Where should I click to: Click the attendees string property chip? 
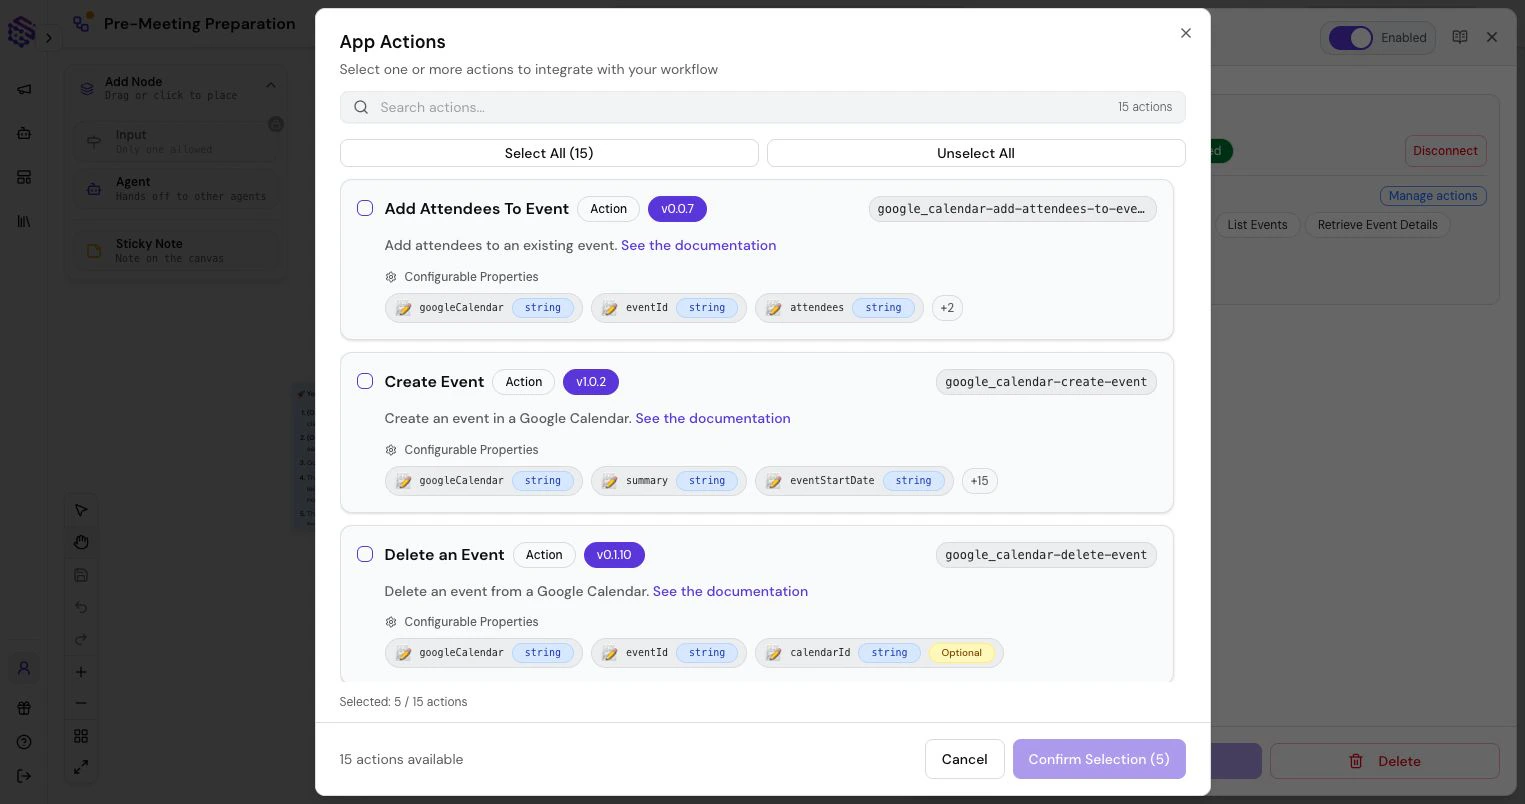click(x=839, y=308)
